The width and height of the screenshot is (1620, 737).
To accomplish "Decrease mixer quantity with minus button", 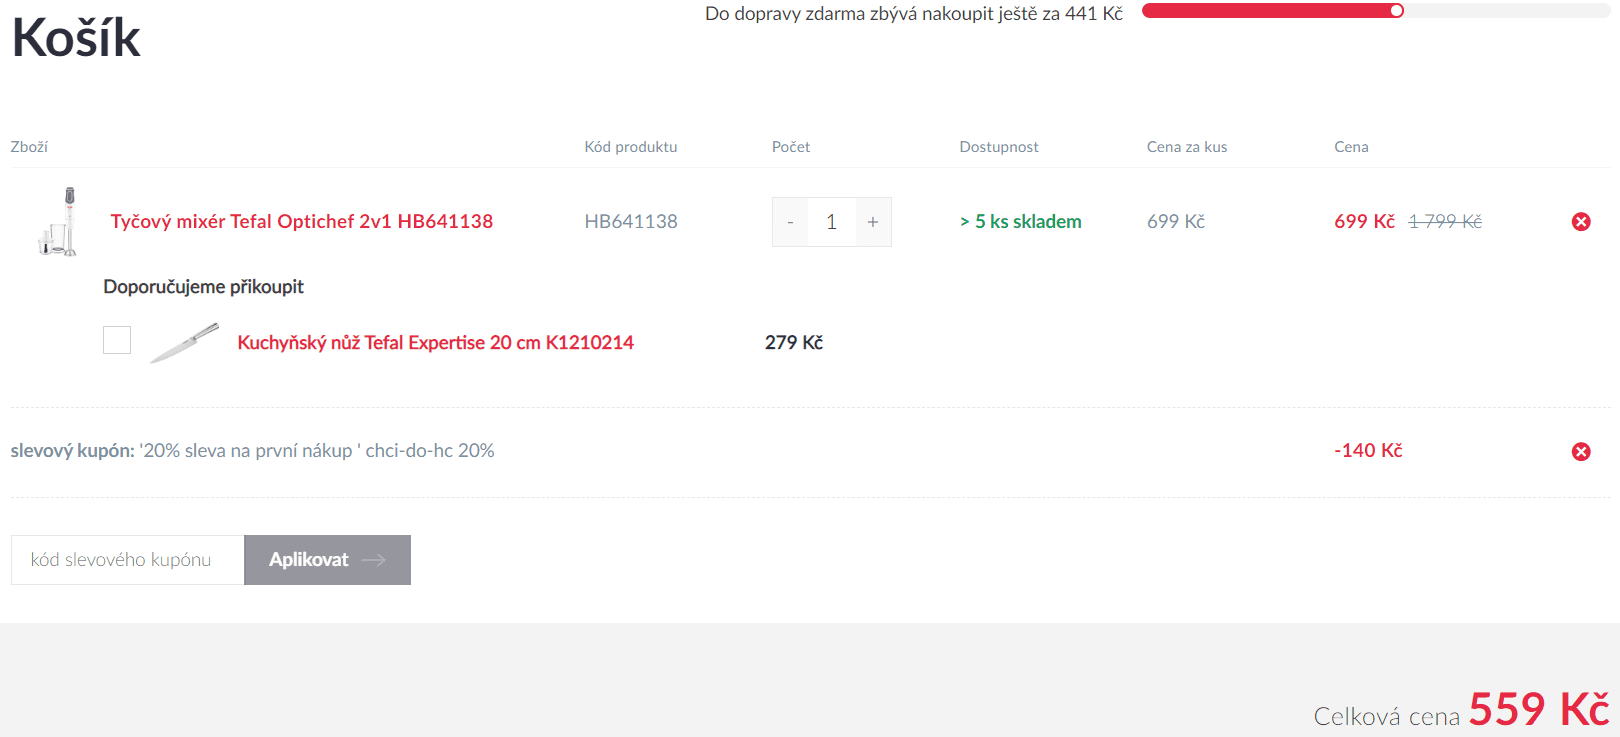I will coord(790,222).
